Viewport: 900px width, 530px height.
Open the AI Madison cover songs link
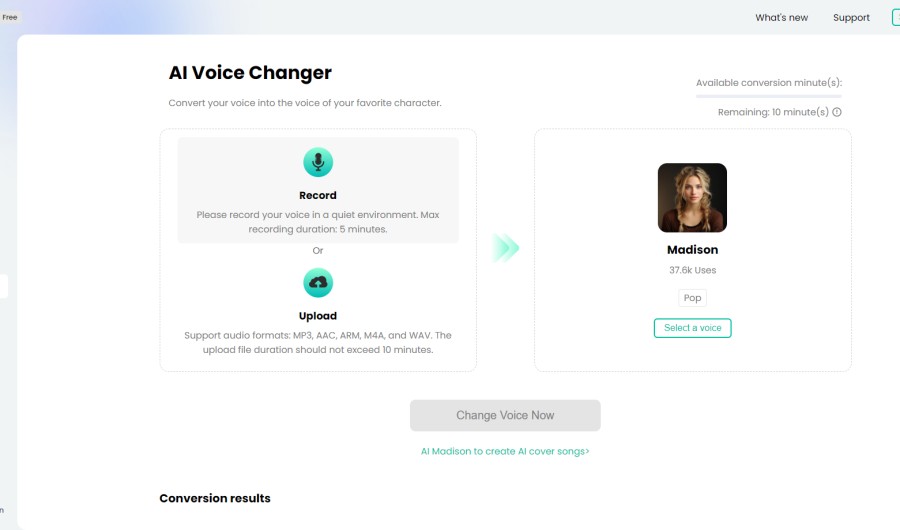505,451
